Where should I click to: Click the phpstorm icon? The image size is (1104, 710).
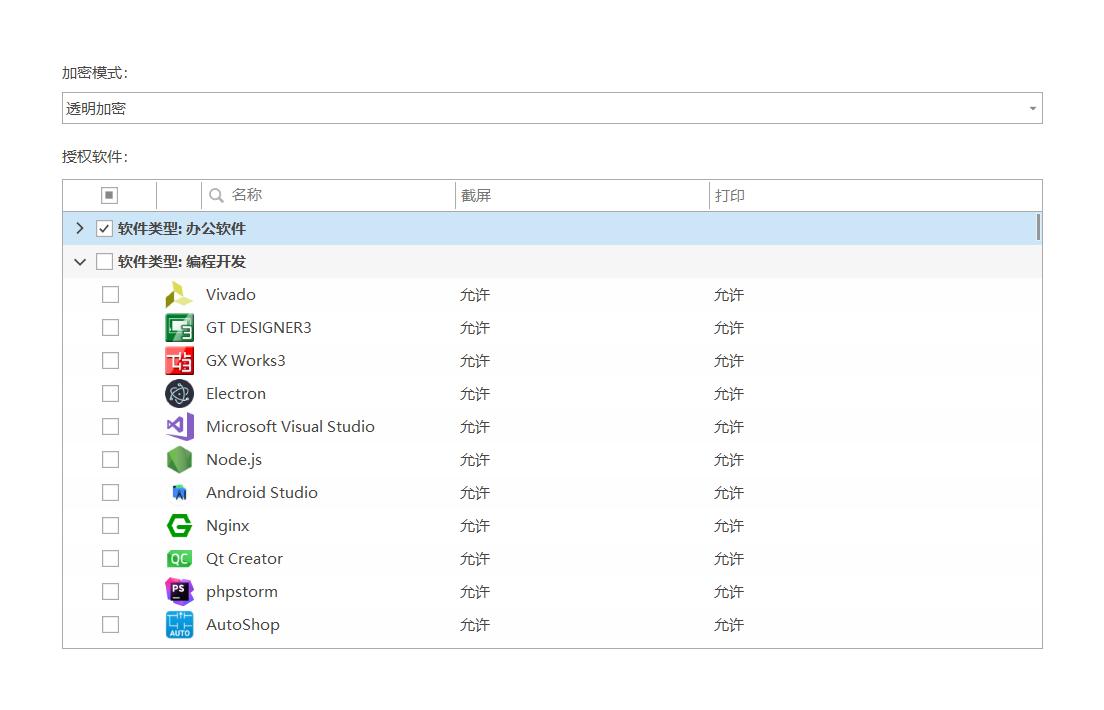[x=179, y=592]
